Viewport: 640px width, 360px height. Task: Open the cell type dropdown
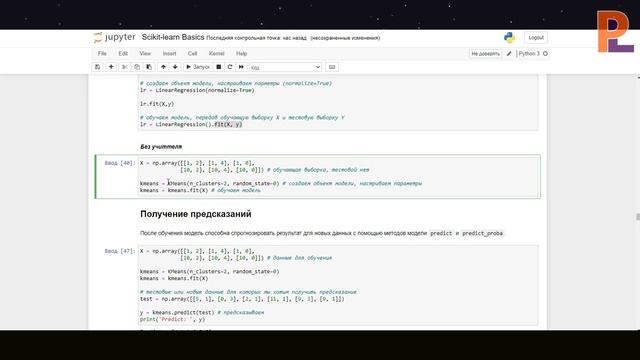pos(285,67)
